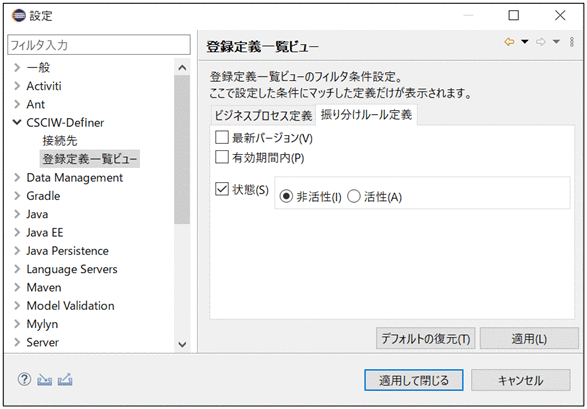Enable the 最新バージョン(V) checkbox

[222, 137]
